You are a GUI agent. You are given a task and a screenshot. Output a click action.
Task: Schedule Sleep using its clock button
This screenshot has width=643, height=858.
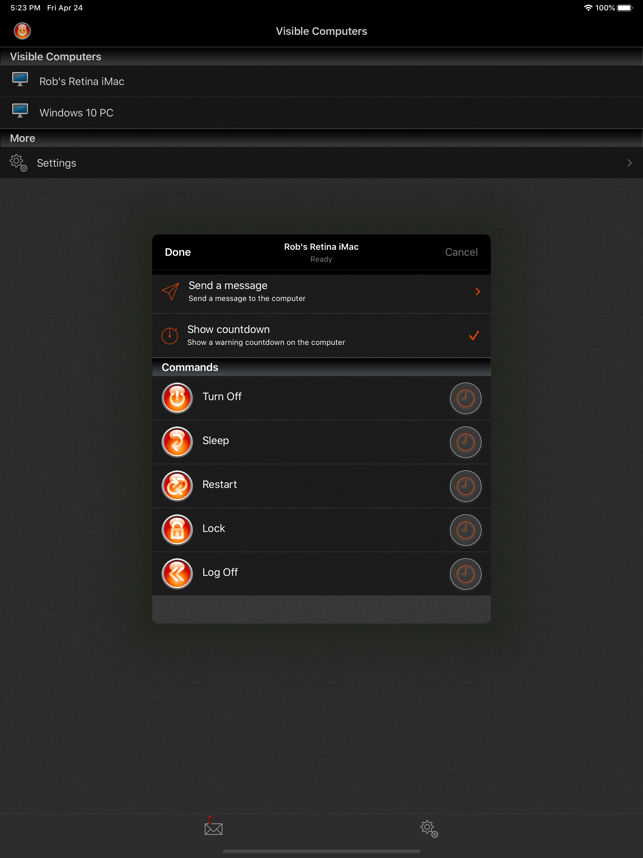point(466,442)
